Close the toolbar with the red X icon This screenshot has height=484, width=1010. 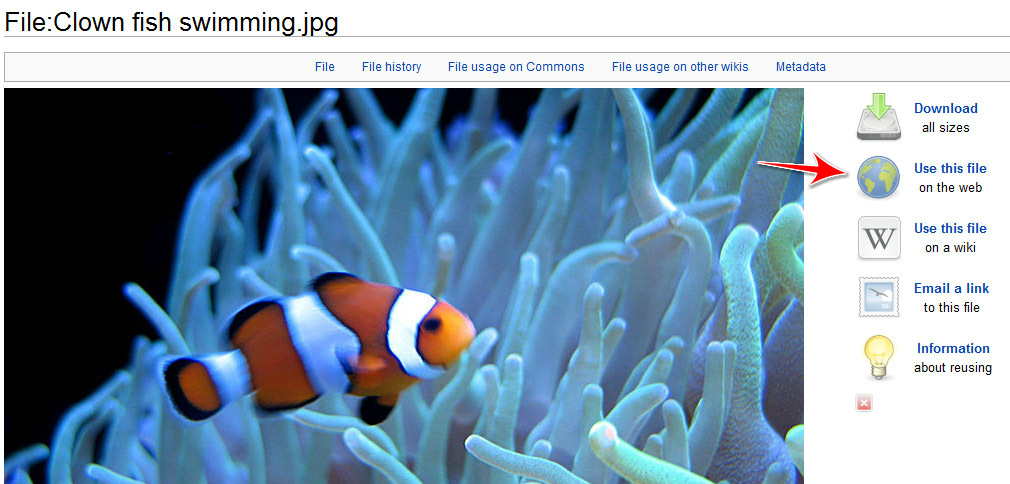(x=864, y=403)
